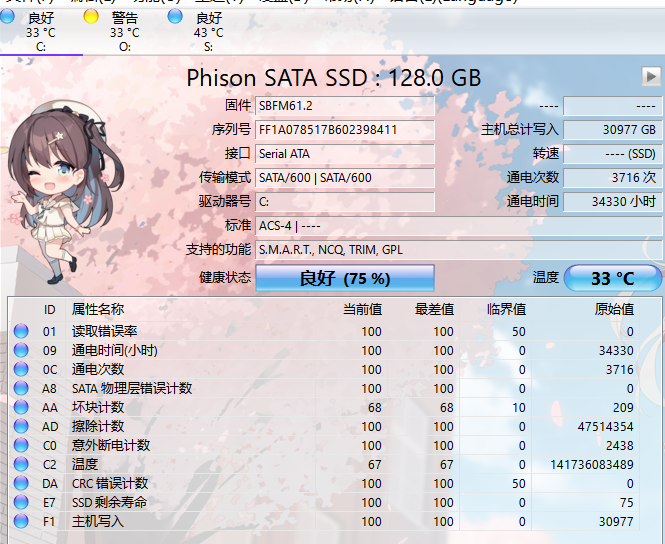The width and height of the screenshot is (665, 544).
Task: Go to next disk with arrow button
Action: click(651, 77)
